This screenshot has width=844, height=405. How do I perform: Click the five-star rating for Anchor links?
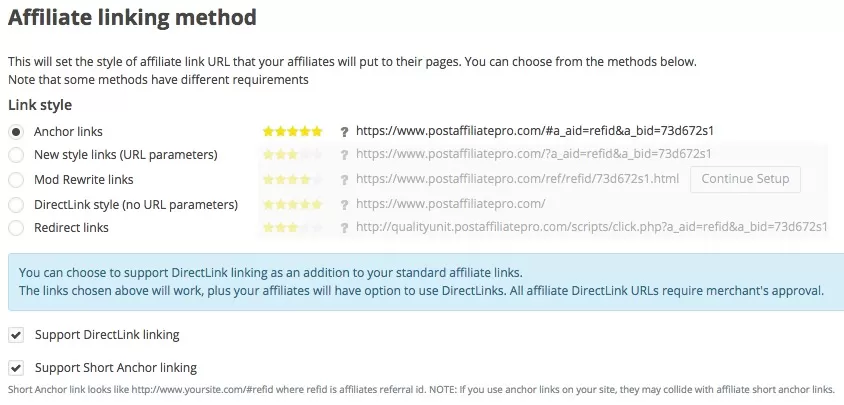(292, 131)
